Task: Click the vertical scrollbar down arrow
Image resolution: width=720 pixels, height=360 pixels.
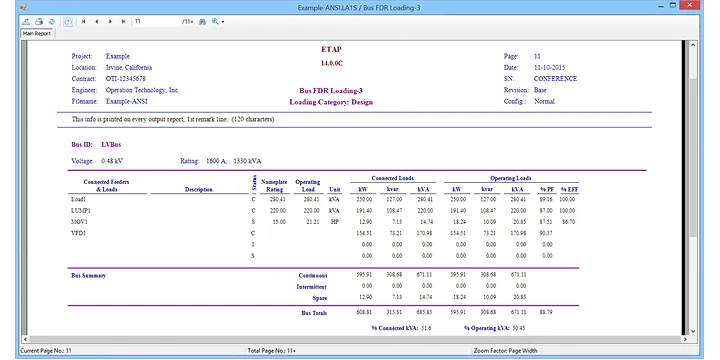Action: tap(693, 331)
